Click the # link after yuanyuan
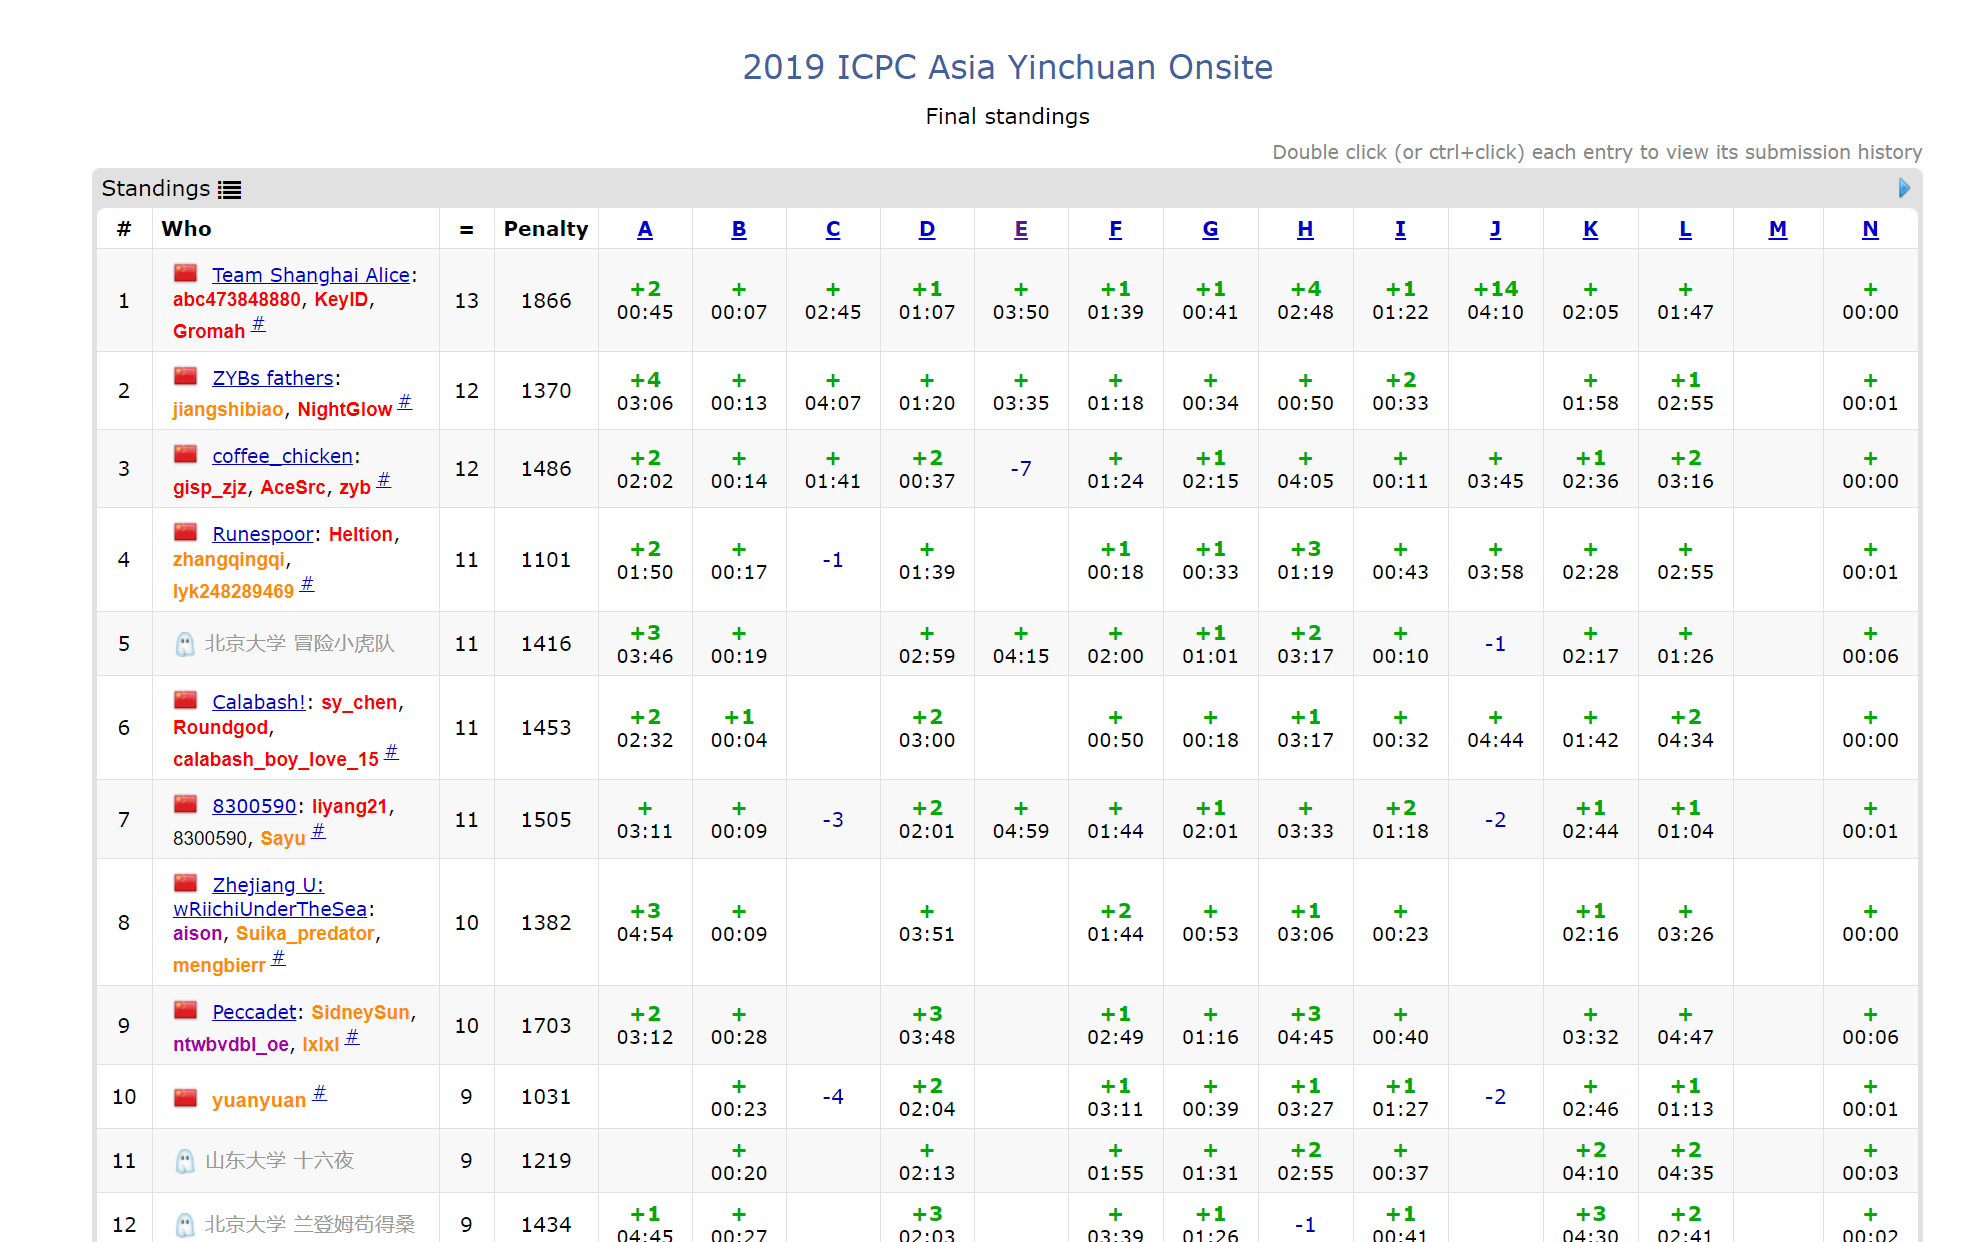The image size is (1976, 1242). pyautogui.click(x=319, y=1093)
